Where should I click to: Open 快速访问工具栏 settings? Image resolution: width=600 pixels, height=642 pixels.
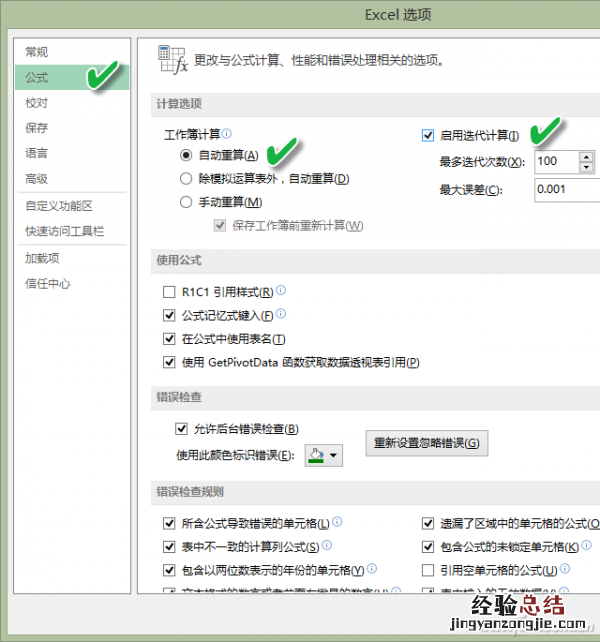[x=72, y=231]
